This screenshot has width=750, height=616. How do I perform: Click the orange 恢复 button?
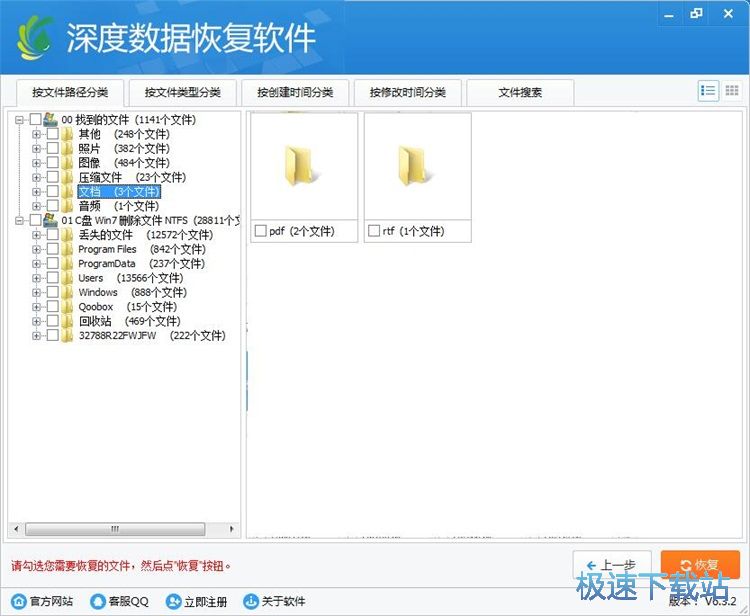[700, 565]
